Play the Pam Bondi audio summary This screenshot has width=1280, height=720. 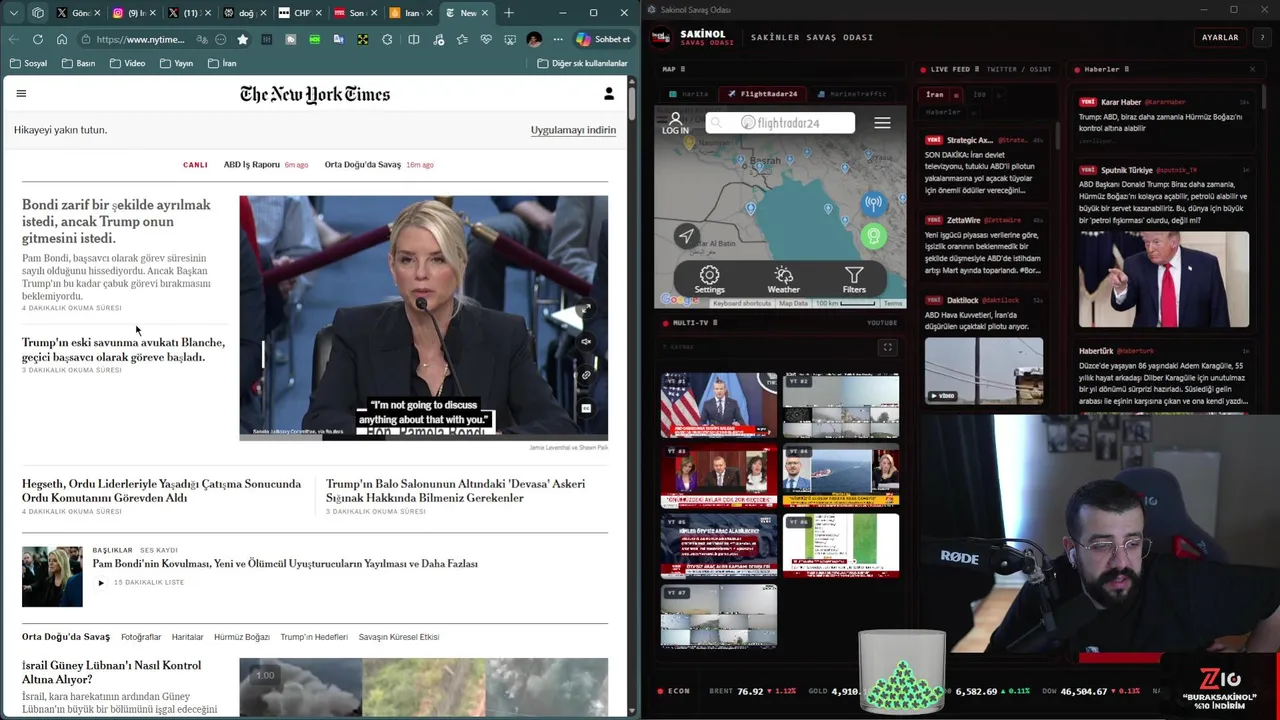pyautogui.click(x=100, y=582)
